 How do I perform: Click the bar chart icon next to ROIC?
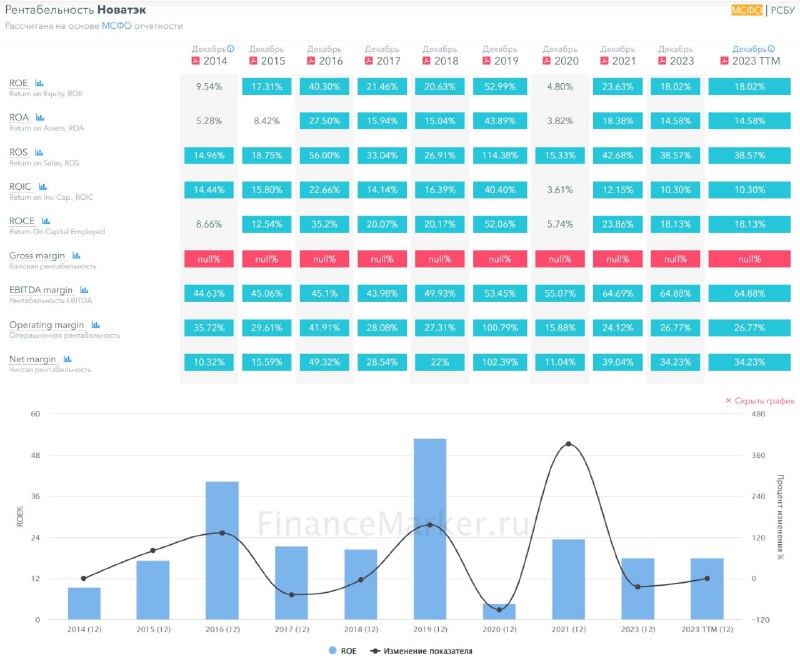click(x=43, y=187)
